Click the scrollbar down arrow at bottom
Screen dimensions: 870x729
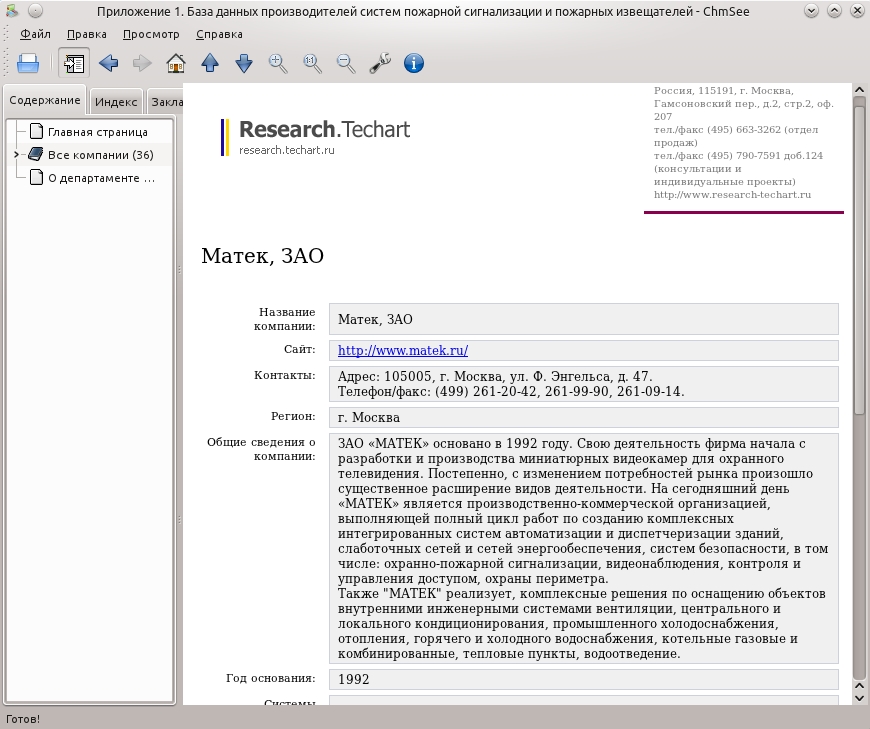click(x=859, y=698)
